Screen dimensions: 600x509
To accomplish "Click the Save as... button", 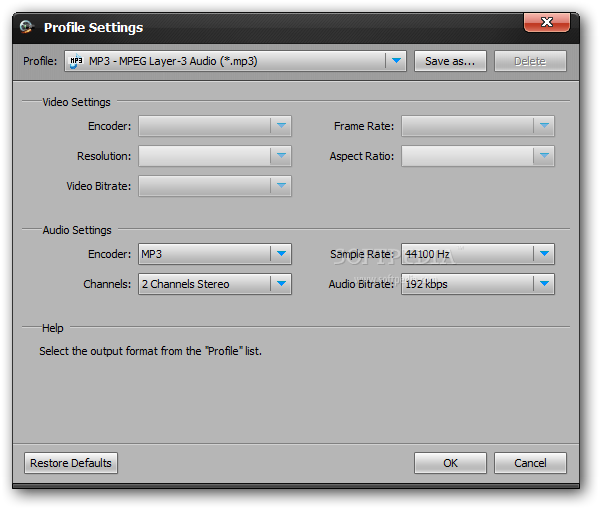I will tap(450, 61).
